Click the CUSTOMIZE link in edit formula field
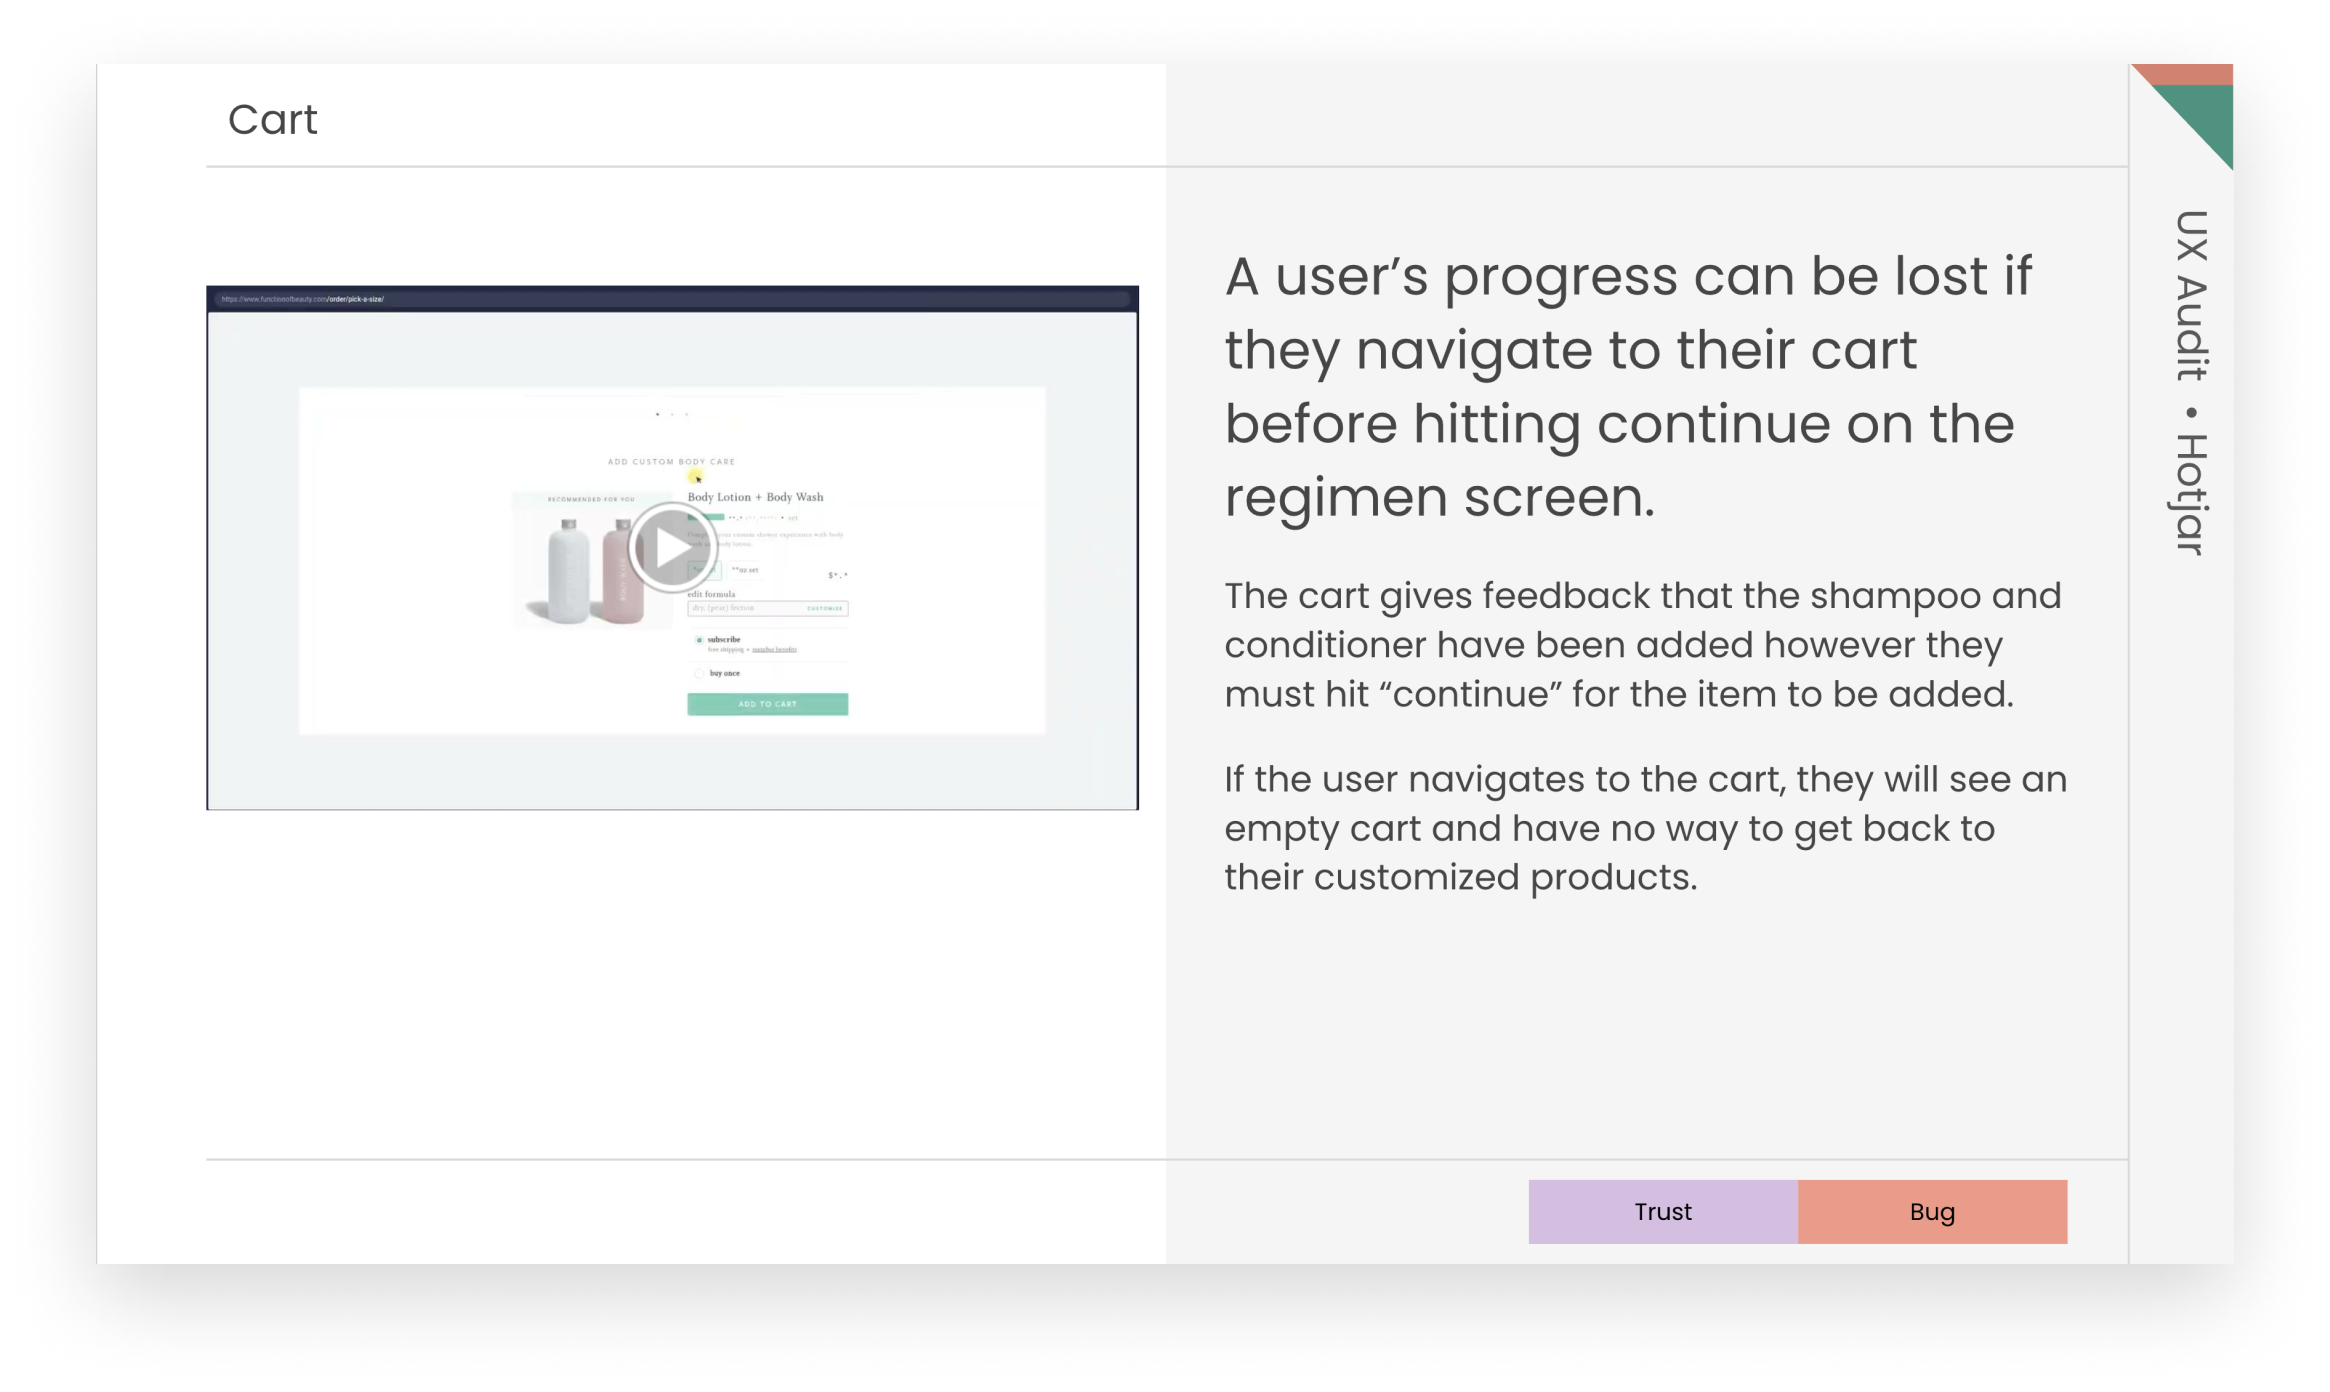This screenshot has width=2330, height=1392. tap(825, 608)
